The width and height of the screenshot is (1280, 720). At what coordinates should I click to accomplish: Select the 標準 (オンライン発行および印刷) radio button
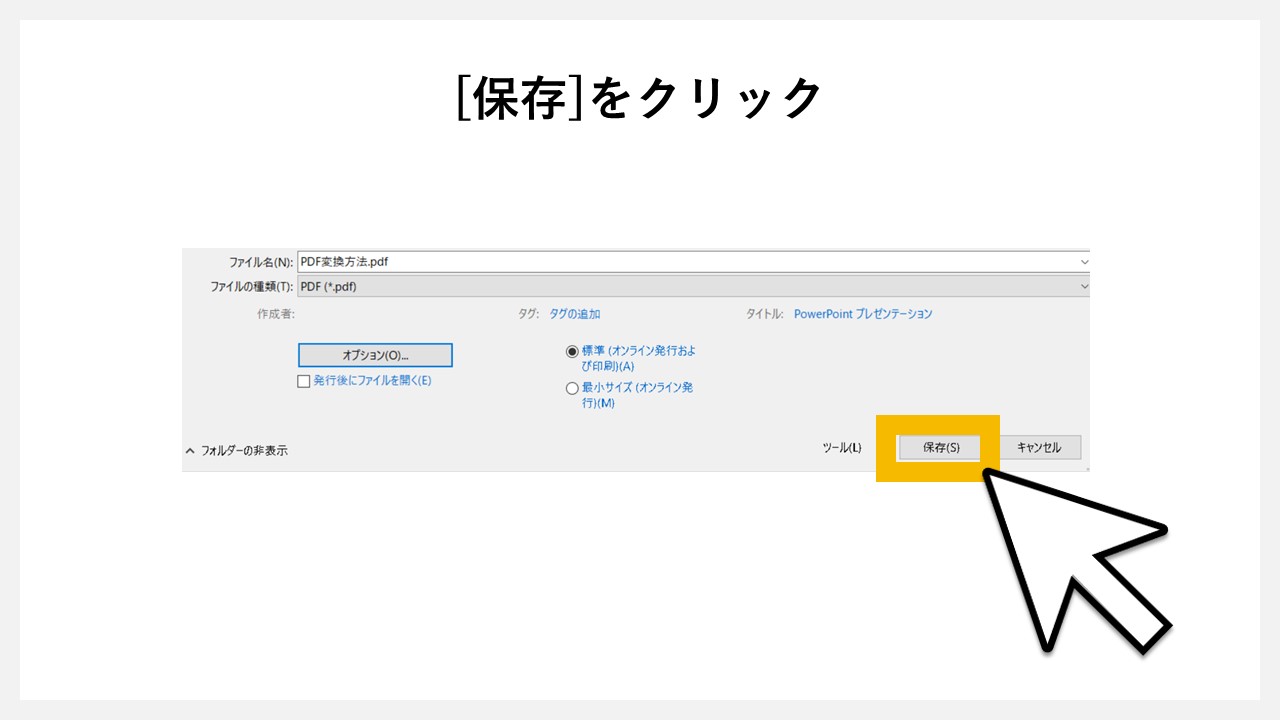click(x=572, y=350)
